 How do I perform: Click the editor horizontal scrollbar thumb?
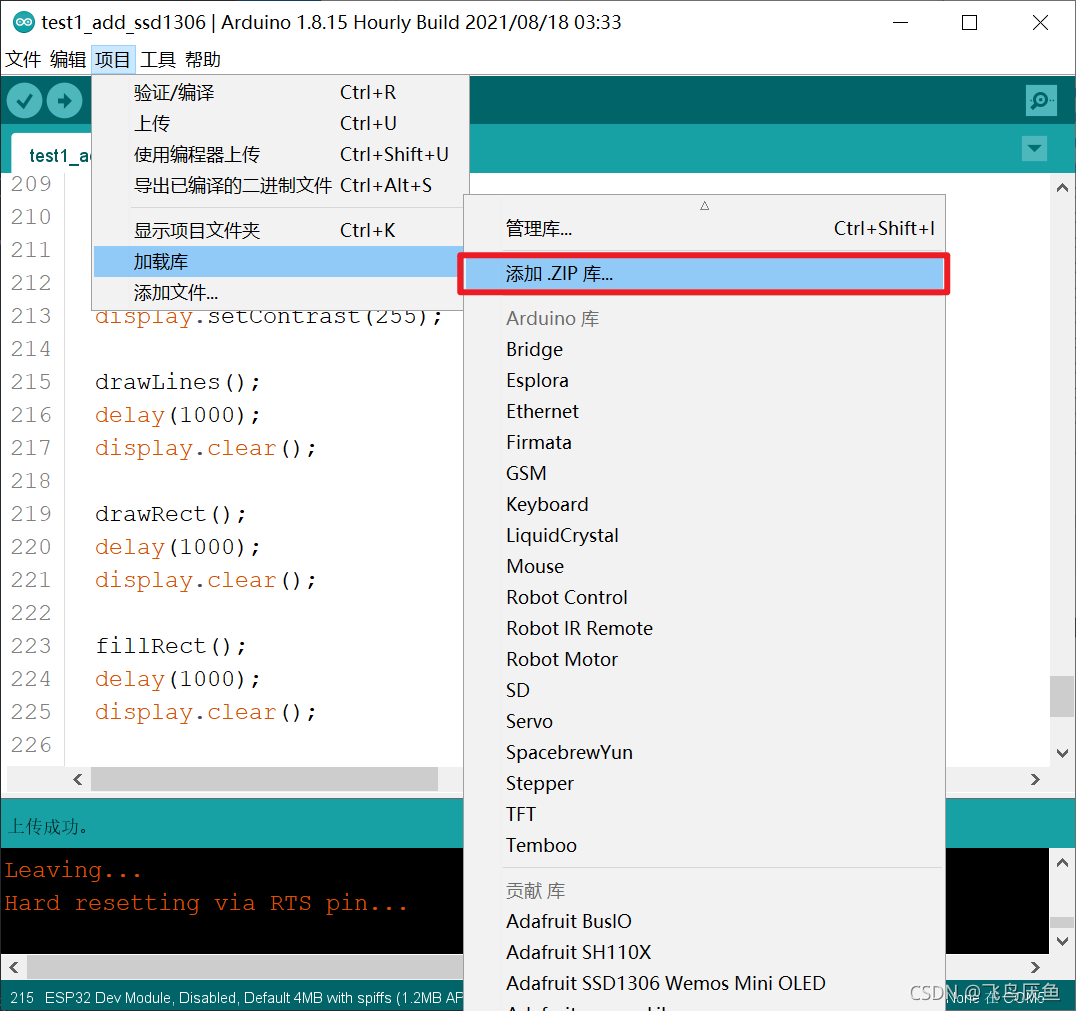[264, 779]
